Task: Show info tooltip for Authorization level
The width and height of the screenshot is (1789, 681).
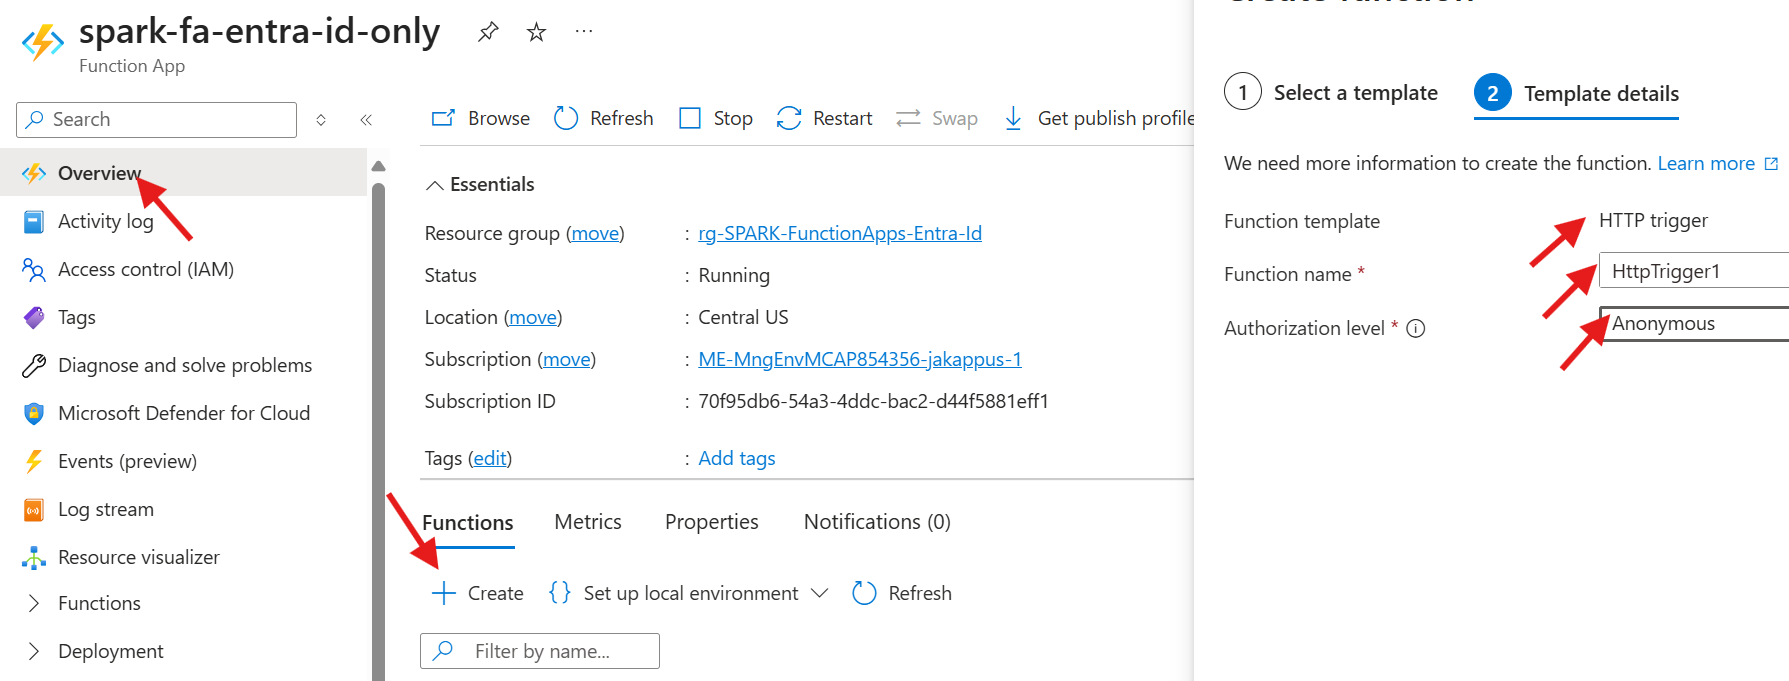Action: click(x=1416, y=329)
